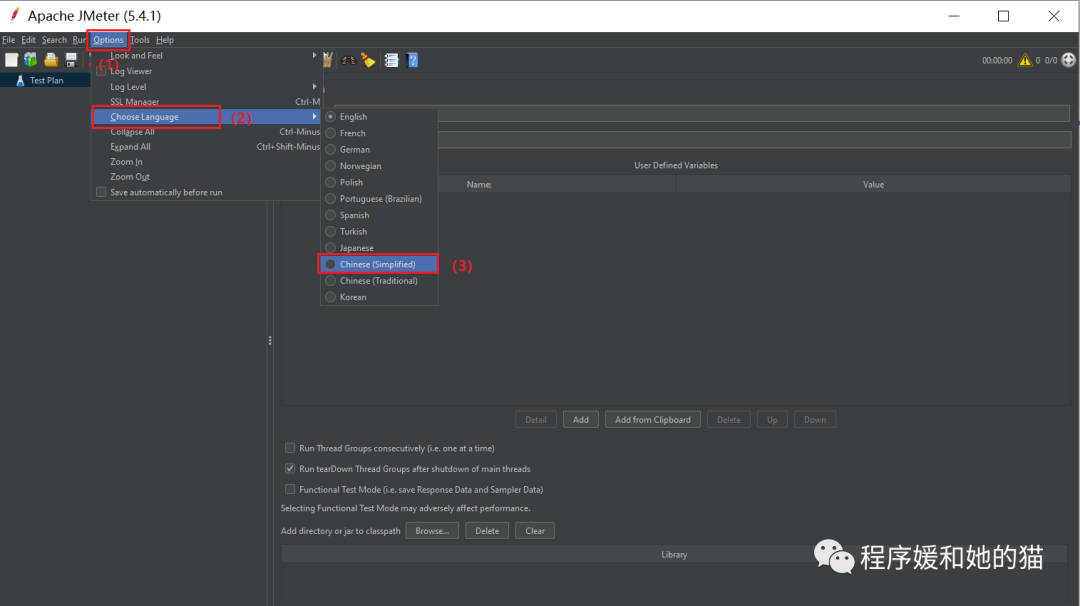
Task: Toggle Log Viewer checkbox in Options menu
Action: click(101, 71)
